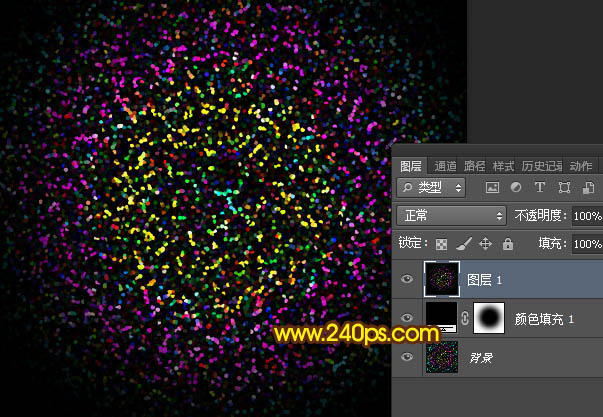Switch to the 图层 tab
603x417 pixels.
tap(411, 166)
